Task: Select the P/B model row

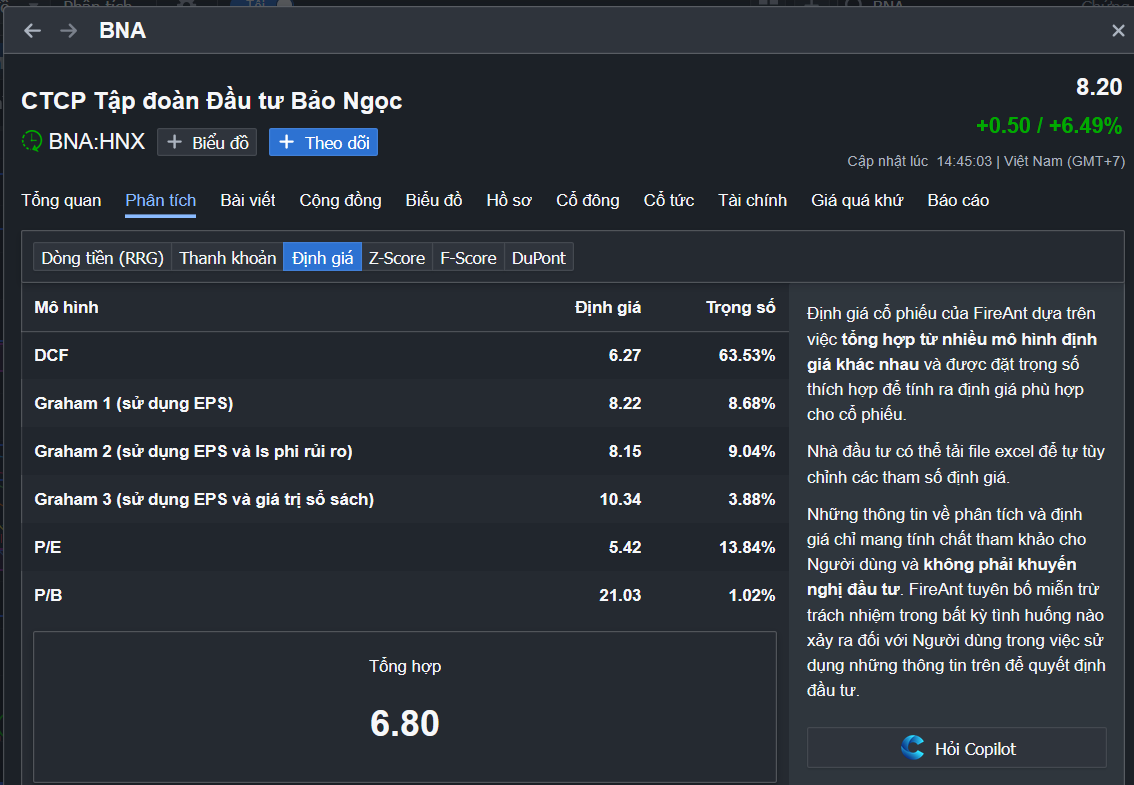Action: click(405, 595)
